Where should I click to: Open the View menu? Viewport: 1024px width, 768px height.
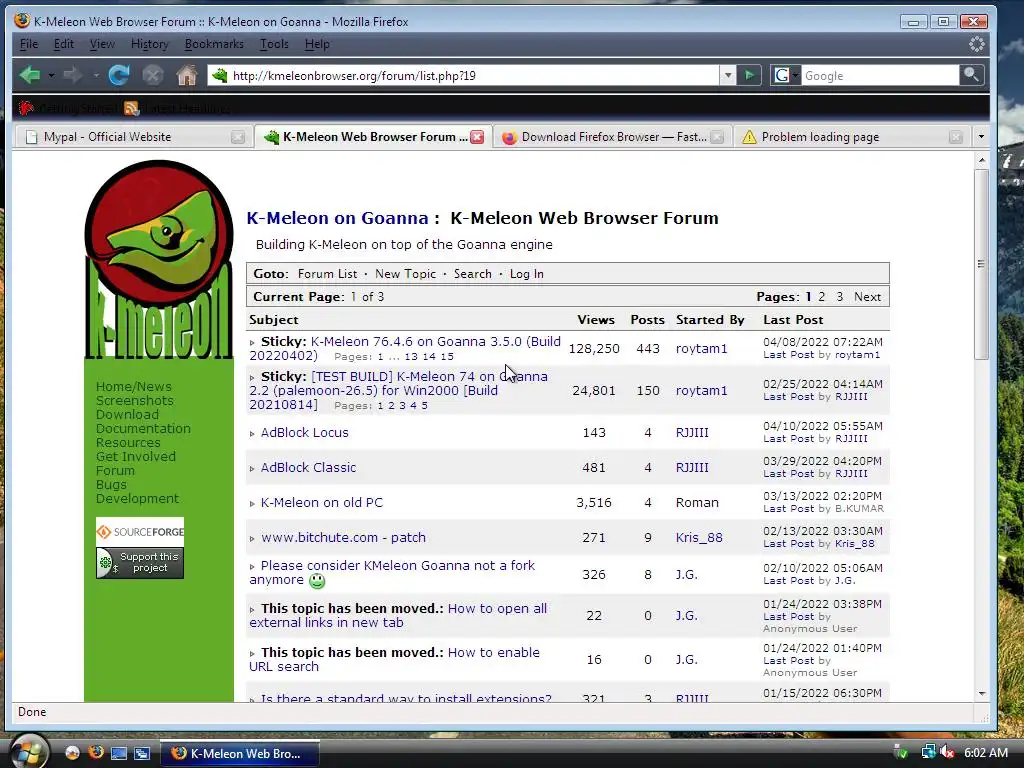click(x=102, y=44)
